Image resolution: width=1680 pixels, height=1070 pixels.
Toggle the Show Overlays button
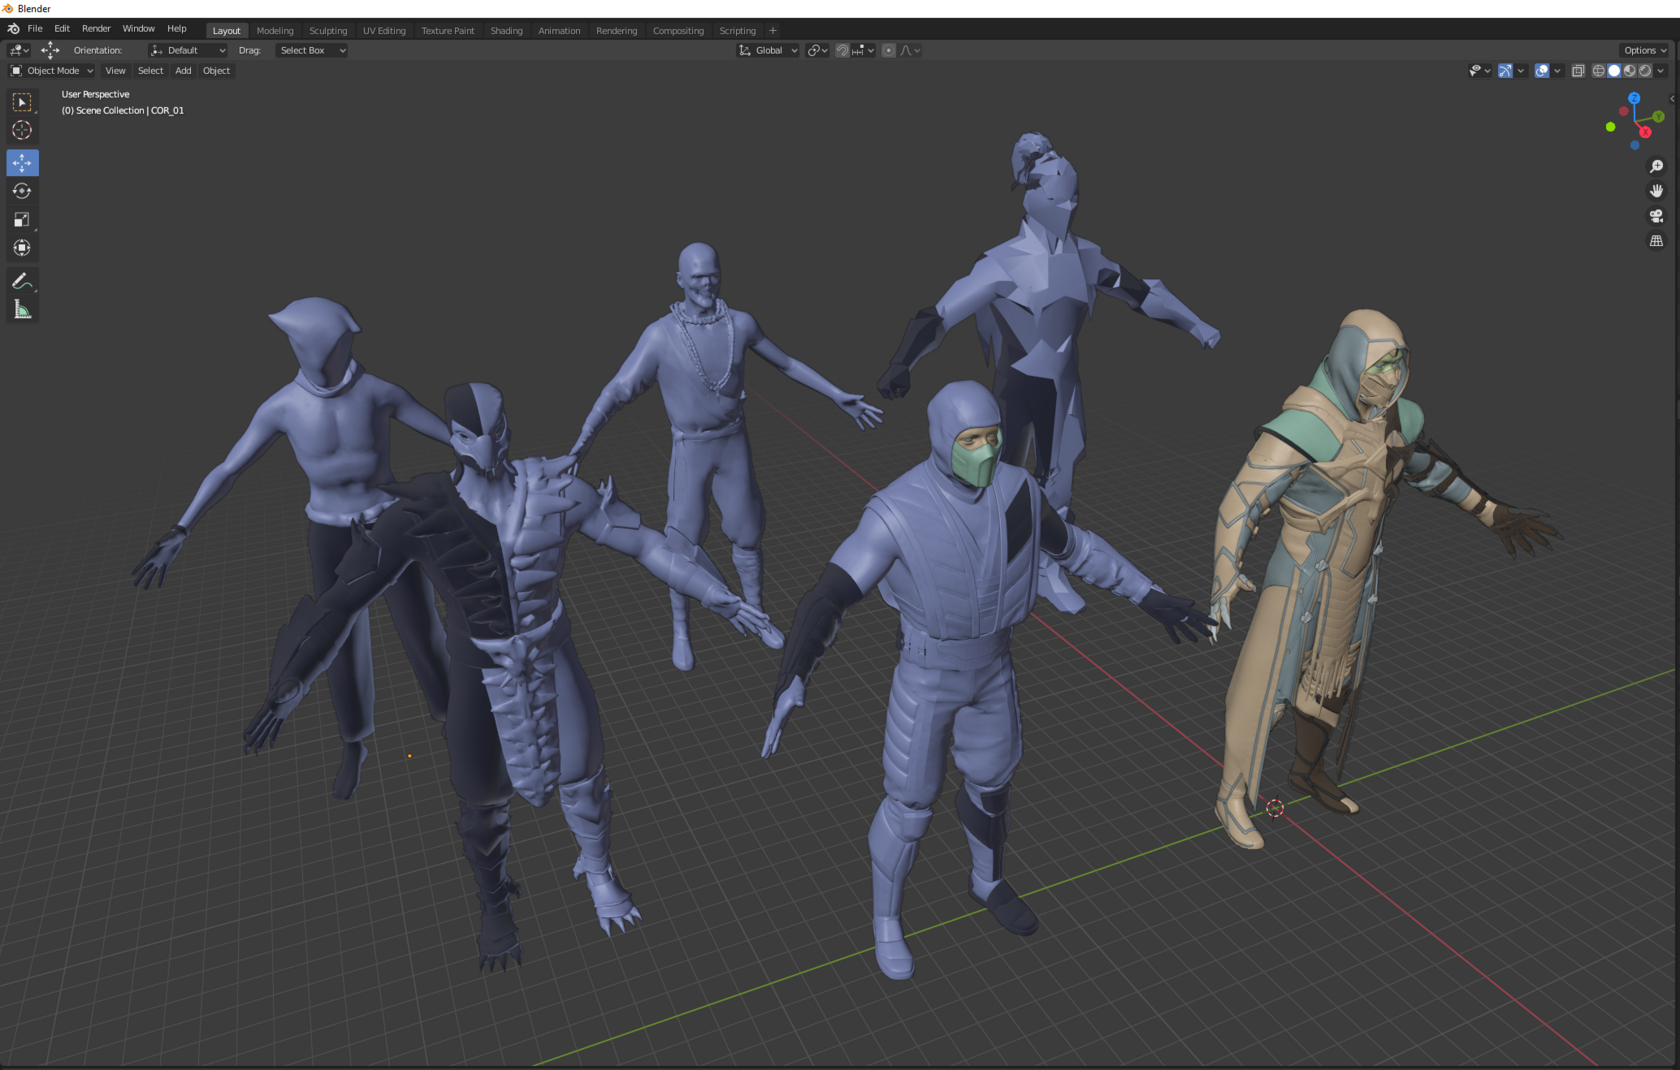(1541, 70)
